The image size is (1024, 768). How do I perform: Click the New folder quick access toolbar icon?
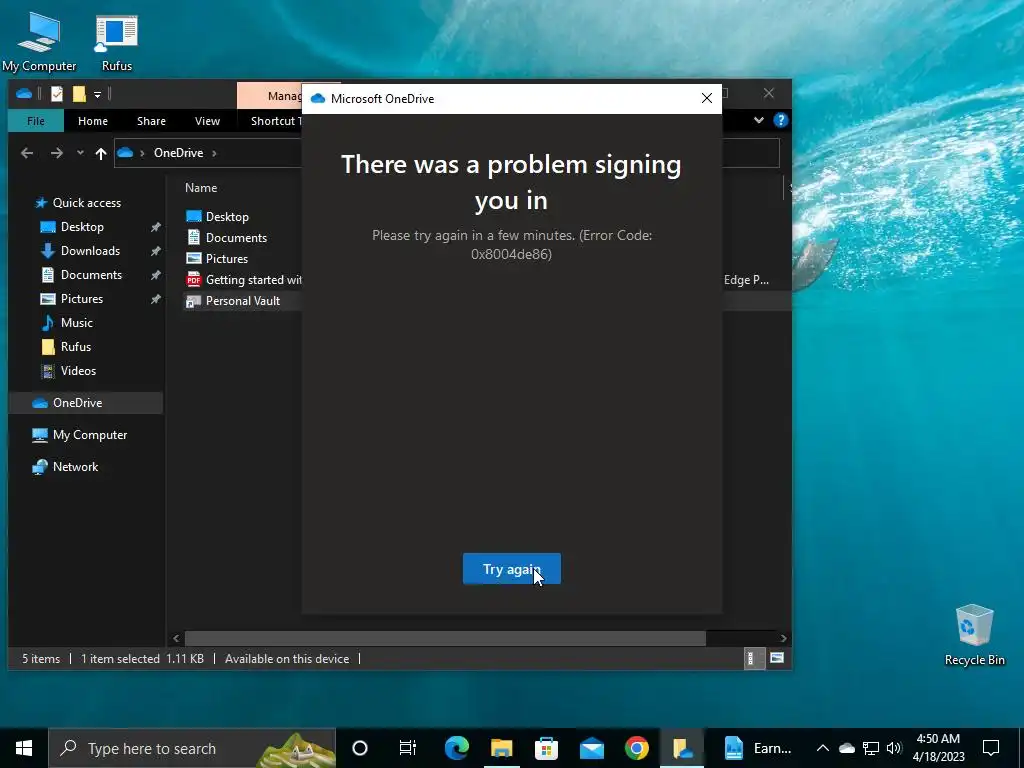pos(79,94)
